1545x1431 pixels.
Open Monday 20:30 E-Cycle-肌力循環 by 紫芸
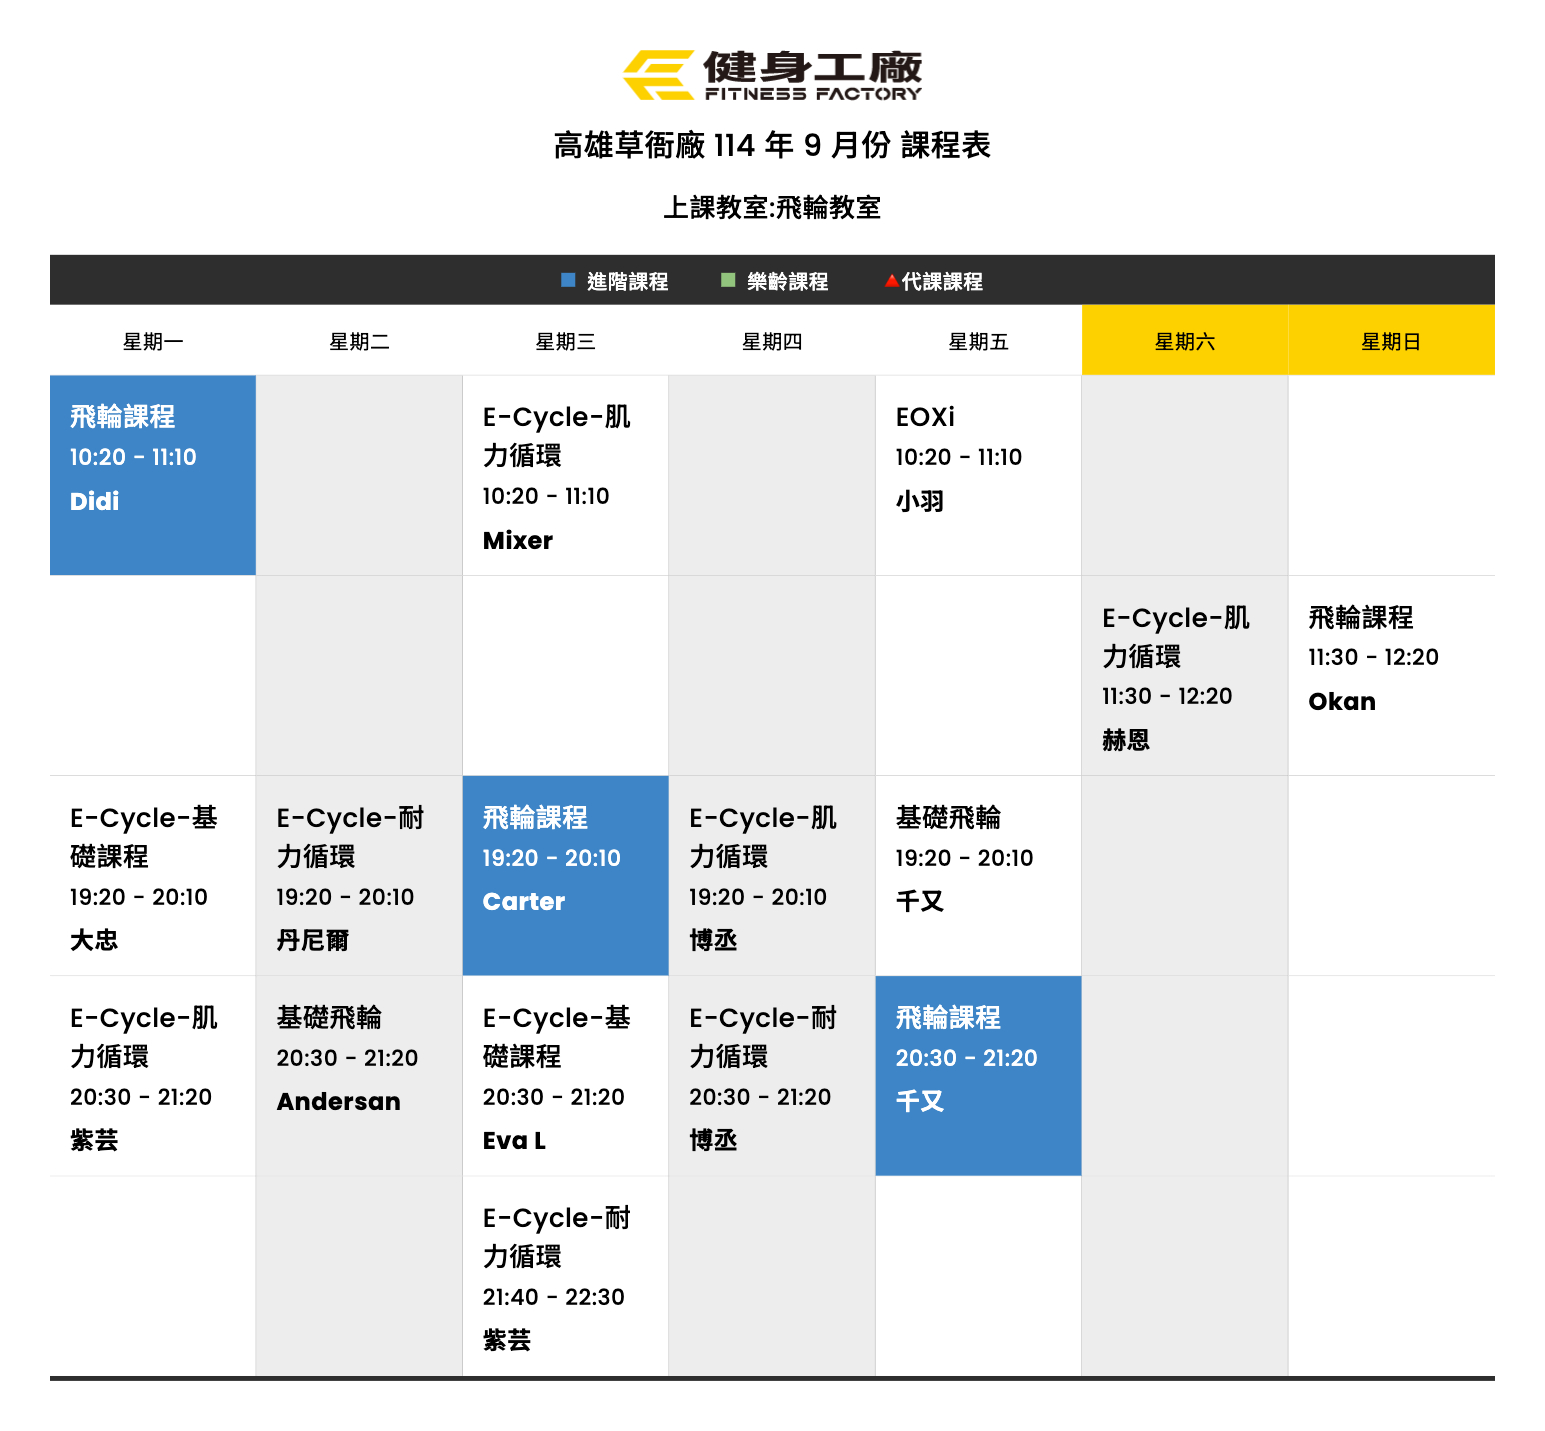[x=153, y=1076]
